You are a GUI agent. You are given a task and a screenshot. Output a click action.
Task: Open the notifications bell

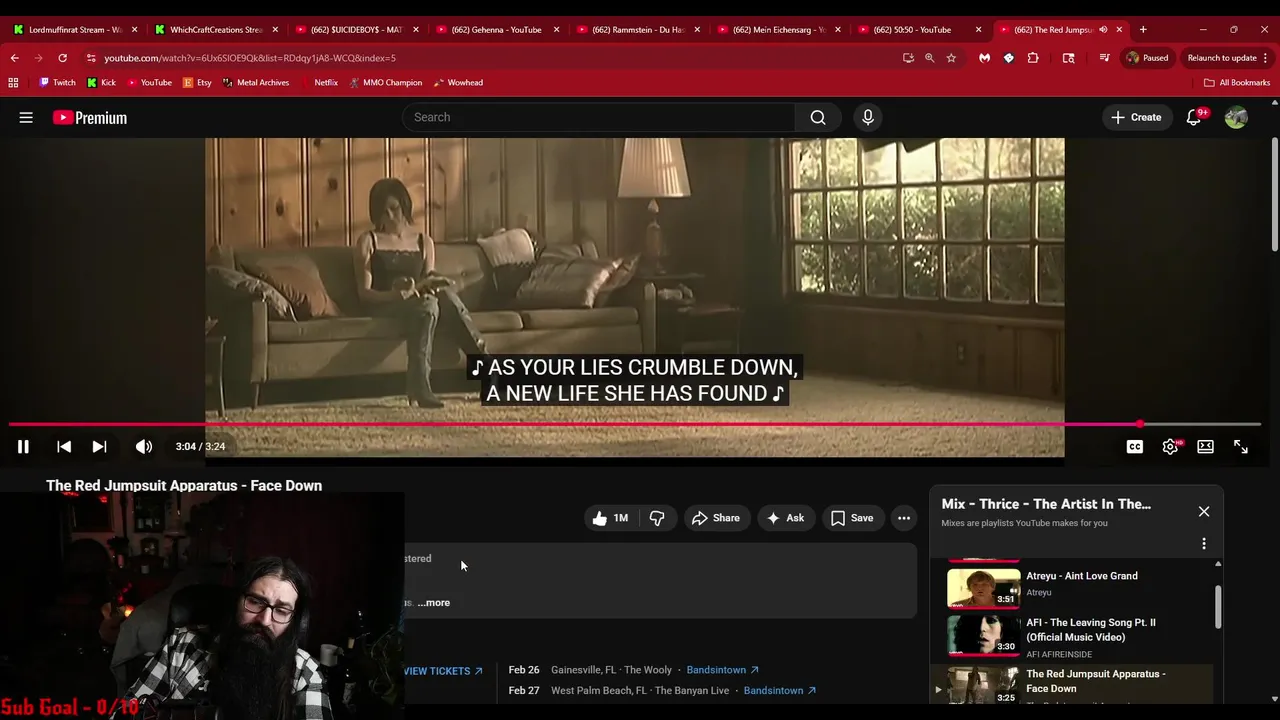(x=1194, y=117)
